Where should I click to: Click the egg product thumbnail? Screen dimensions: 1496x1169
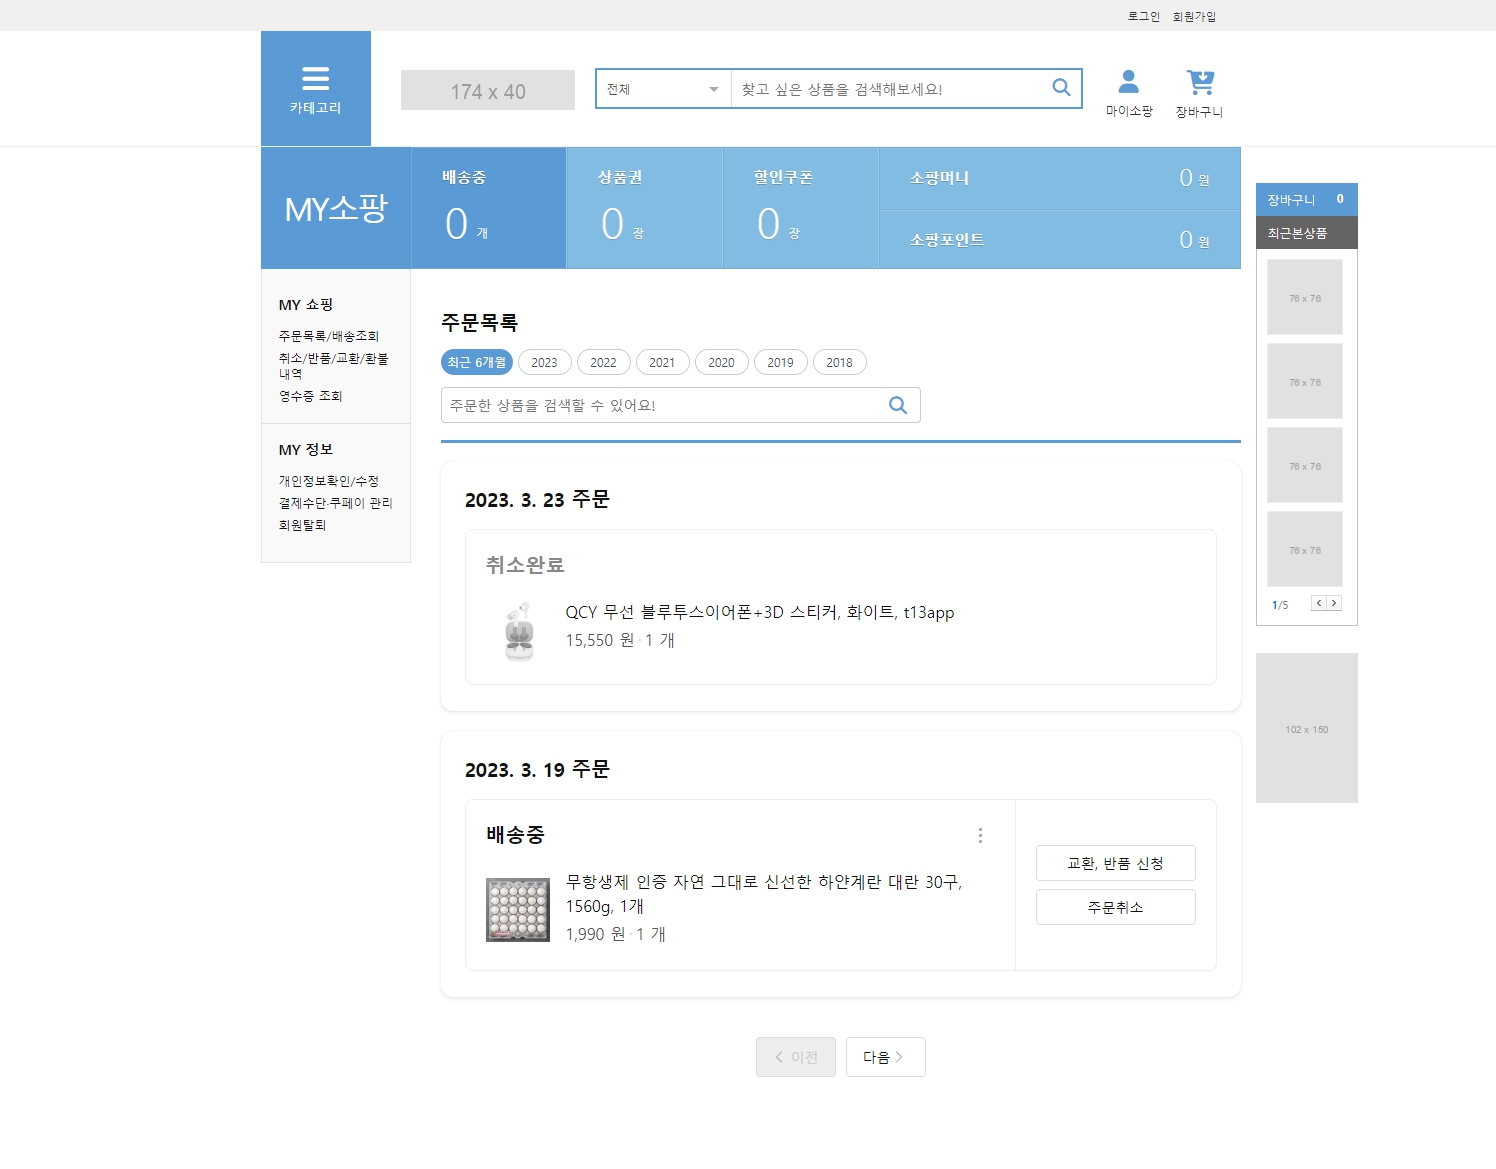518,910
